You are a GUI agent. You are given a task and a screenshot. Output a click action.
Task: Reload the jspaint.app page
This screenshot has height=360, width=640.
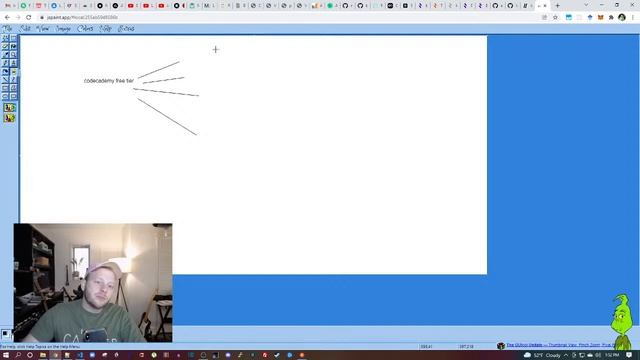click(x=29, y=18)
